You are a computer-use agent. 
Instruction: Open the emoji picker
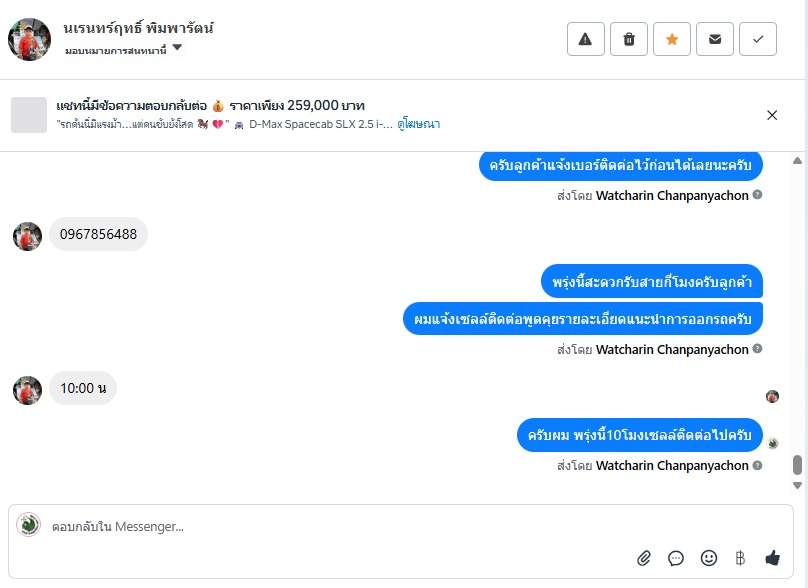coord(709,558)
